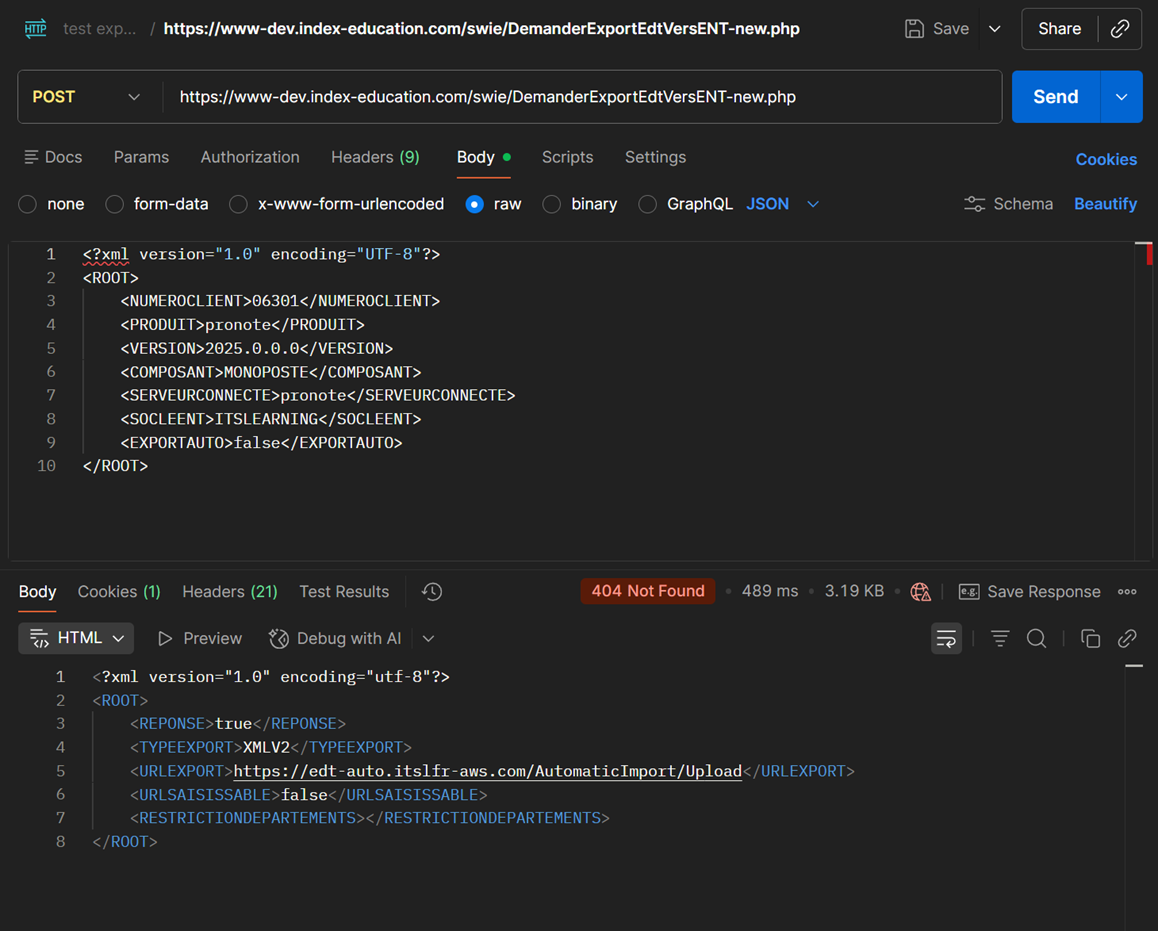Copy the response body to clipboard
Screen dimensions: 1158x931
(x=1090, y=639)
